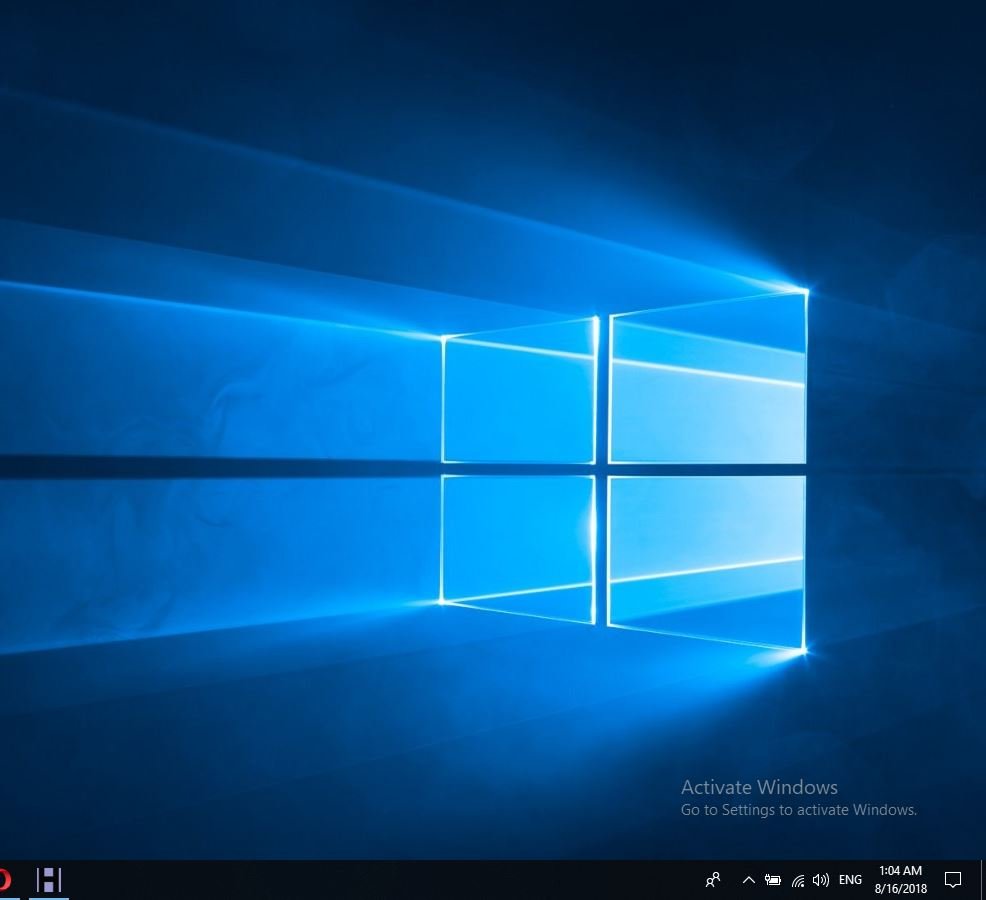Switch input language via ENG indicator

click(850, 880)
